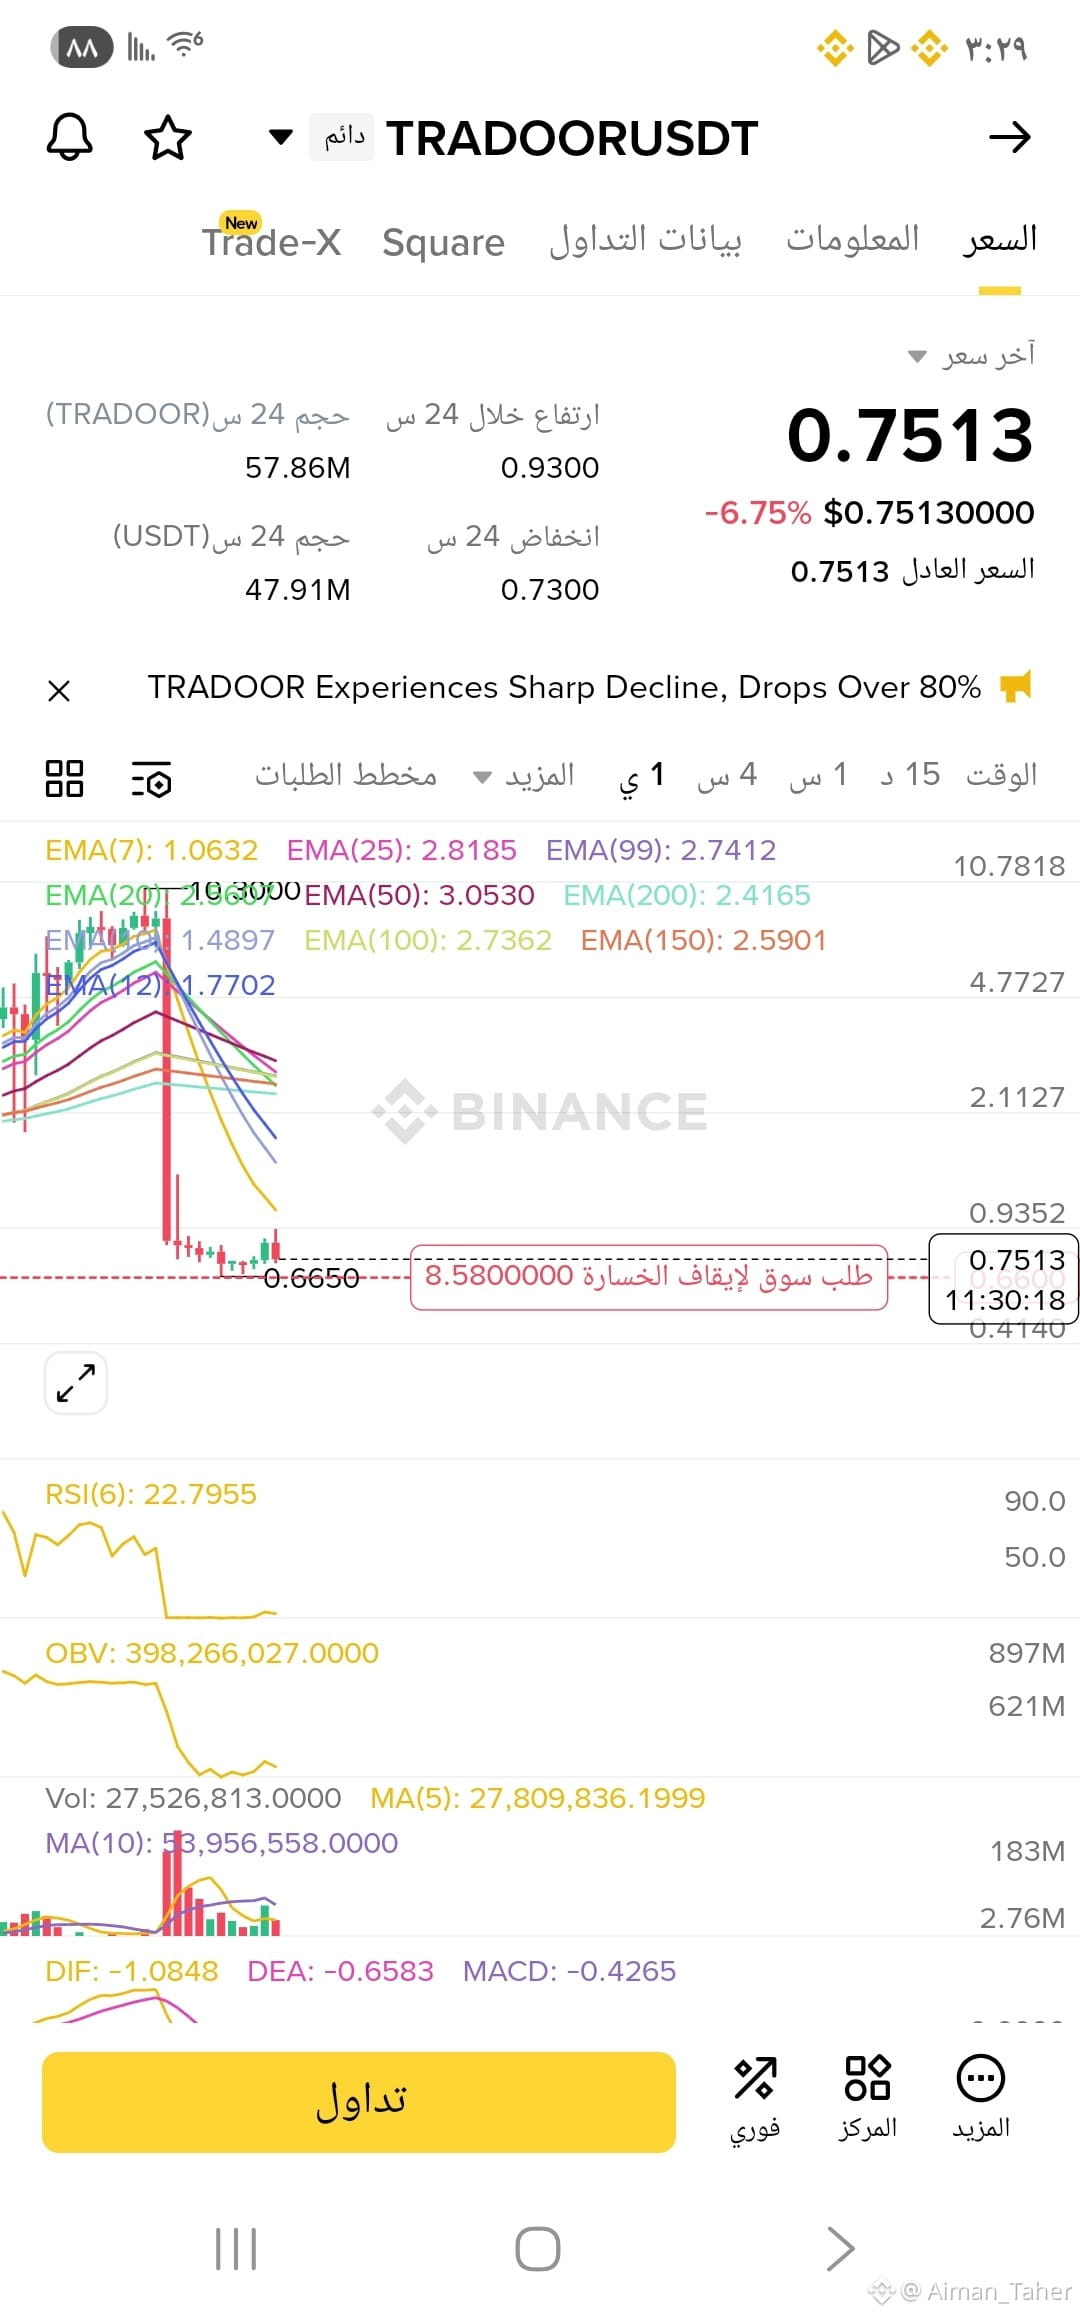1080x2316 pixels.
Task: Switch to the Square tab
Action: pyautogui.click(x=443, y=242)
